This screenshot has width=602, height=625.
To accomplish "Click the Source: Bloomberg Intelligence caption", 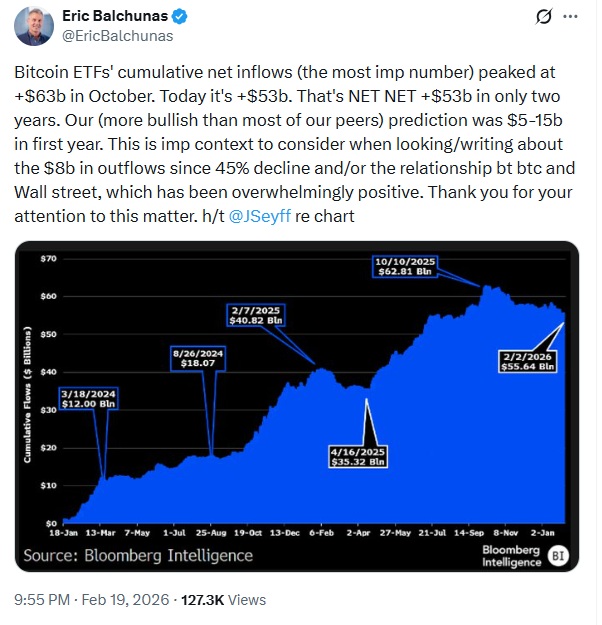I will click(139, 555).
